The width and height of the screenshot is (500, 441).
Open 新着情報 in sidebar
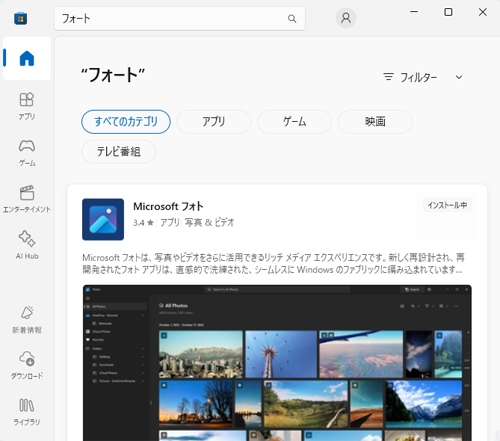27,319
